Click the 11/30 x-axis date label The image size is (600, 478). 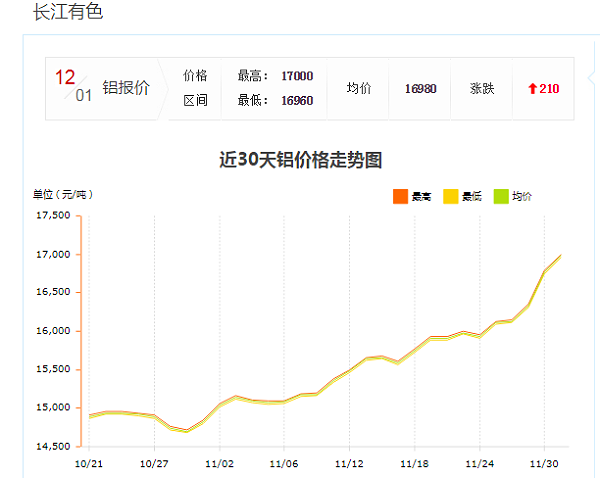tap(544, 464)
